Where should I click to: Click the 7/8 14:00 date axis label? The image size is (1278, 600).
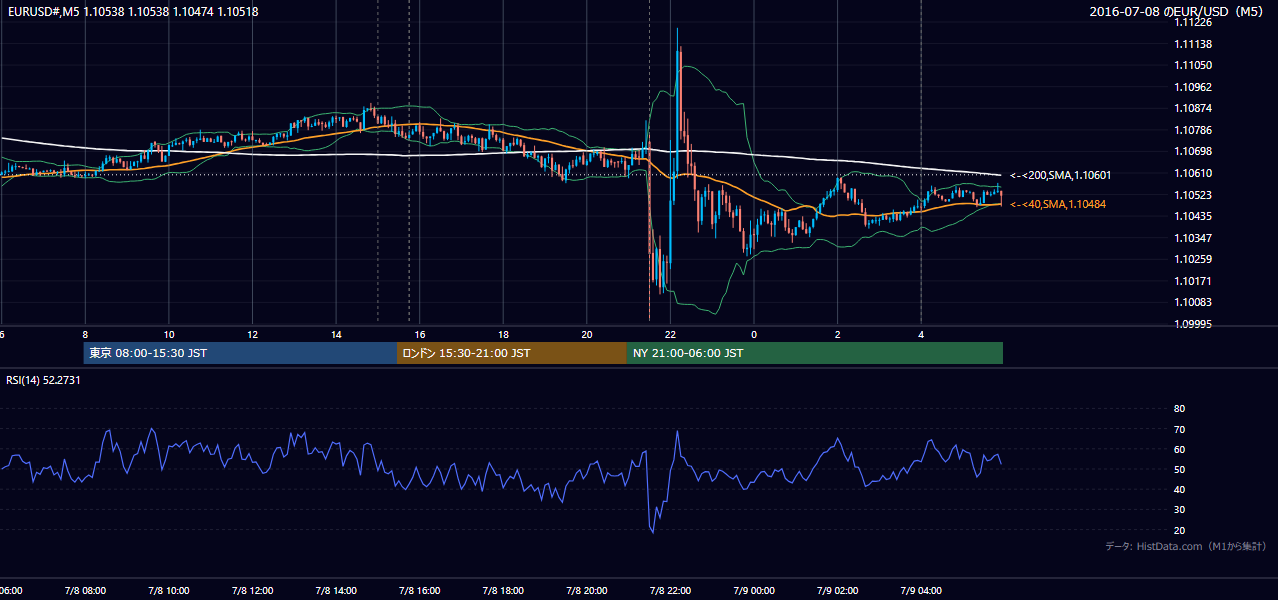tap(335, 591)
